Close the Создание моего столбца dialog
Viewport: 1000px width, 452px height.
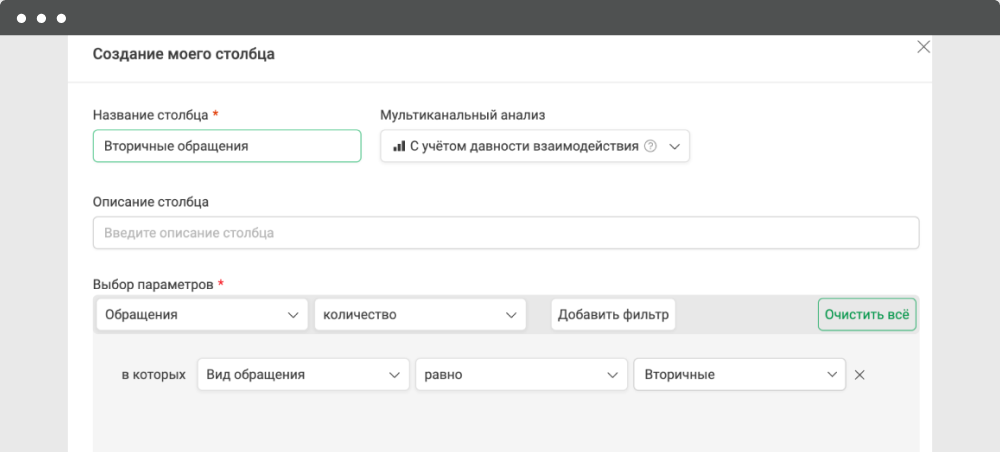click(923, 47)
